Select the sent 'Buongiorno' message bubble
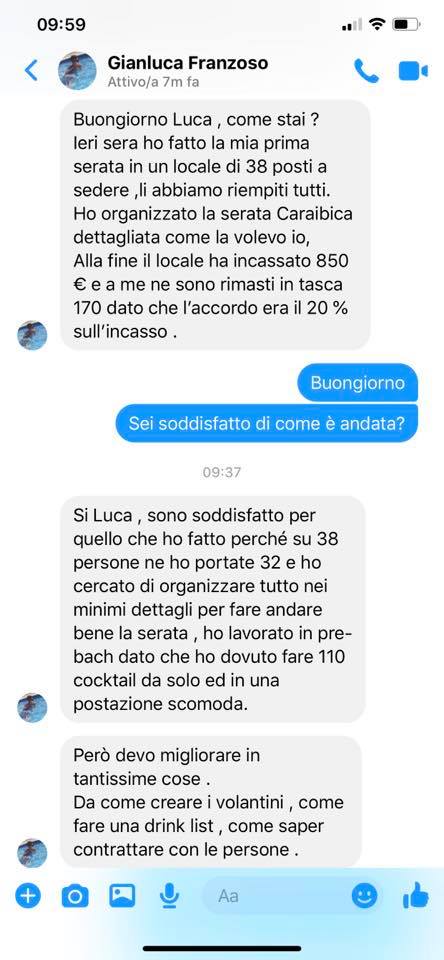This screenshot has width=444, height=960. (358, 383)
